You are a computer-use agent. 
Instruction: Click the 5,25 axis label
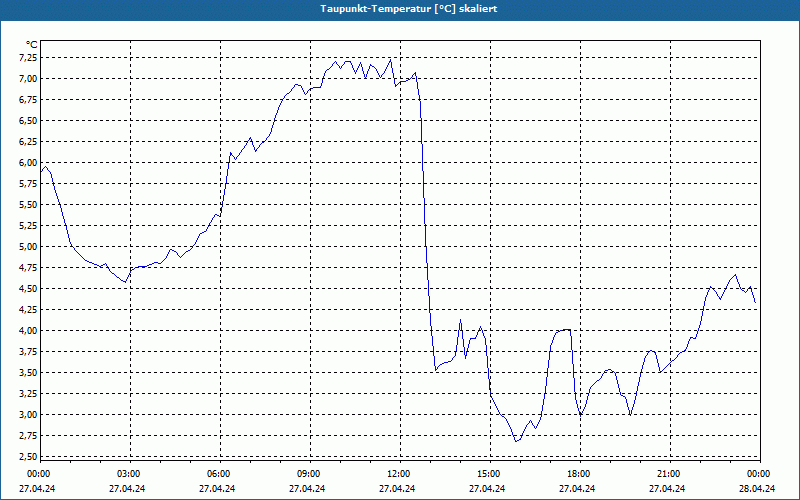click(28, 226)
